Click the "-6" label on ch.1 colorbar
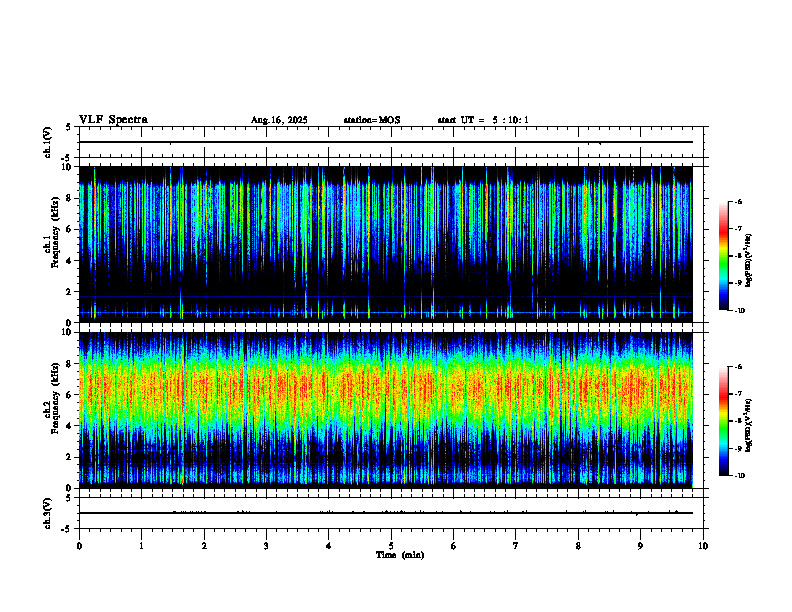 [x=738, y=201]
